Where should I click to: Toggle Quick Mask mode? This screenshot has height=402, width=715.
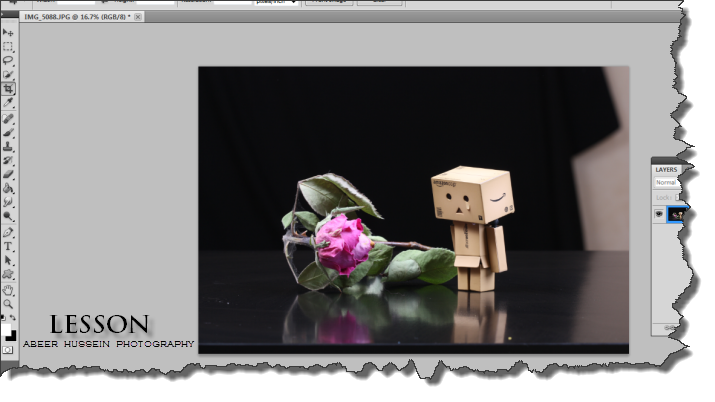pyautogui.click(x=8, y=350)
